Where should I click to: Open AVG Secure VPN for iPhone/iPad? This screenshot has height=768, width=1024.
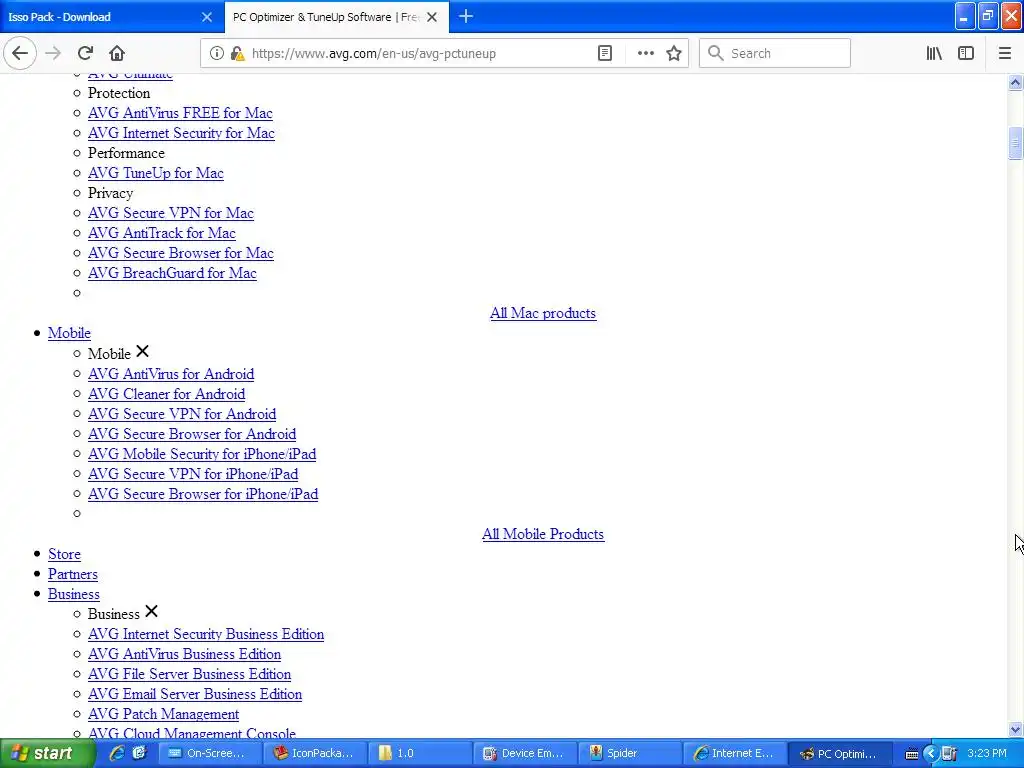193,474
